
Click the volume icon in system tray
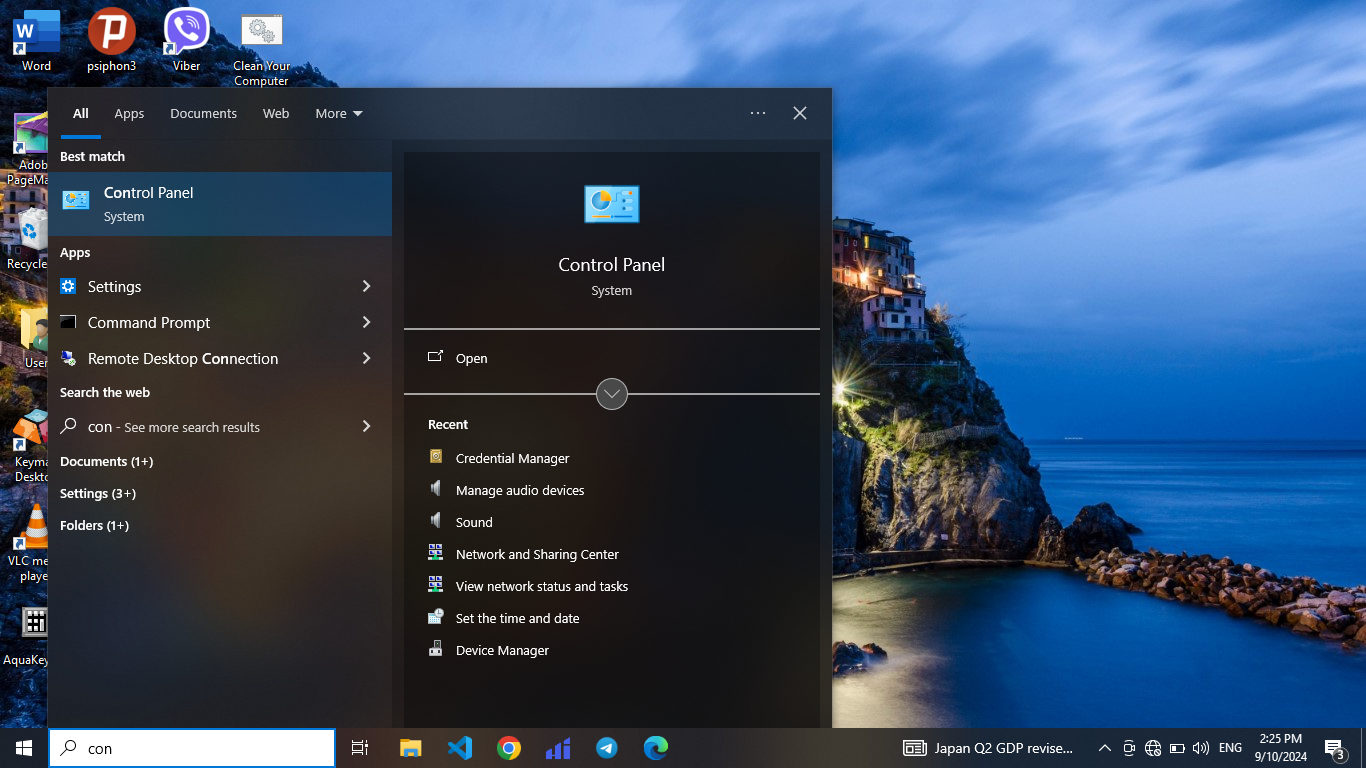coord(1201,748)
